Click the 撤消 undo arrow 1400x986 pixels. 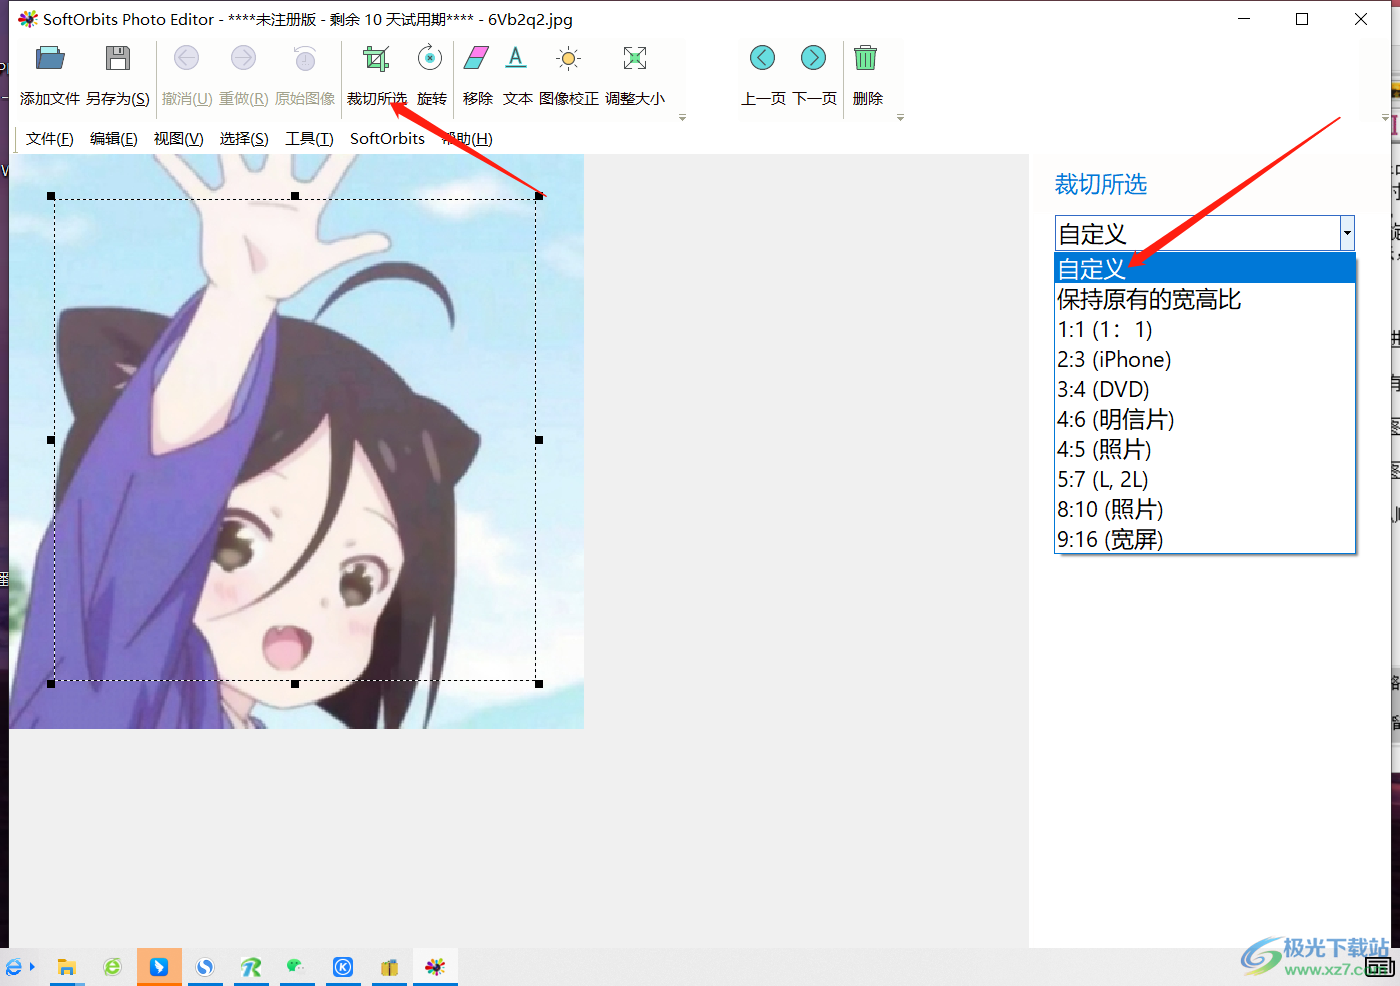tap(187, 58)
